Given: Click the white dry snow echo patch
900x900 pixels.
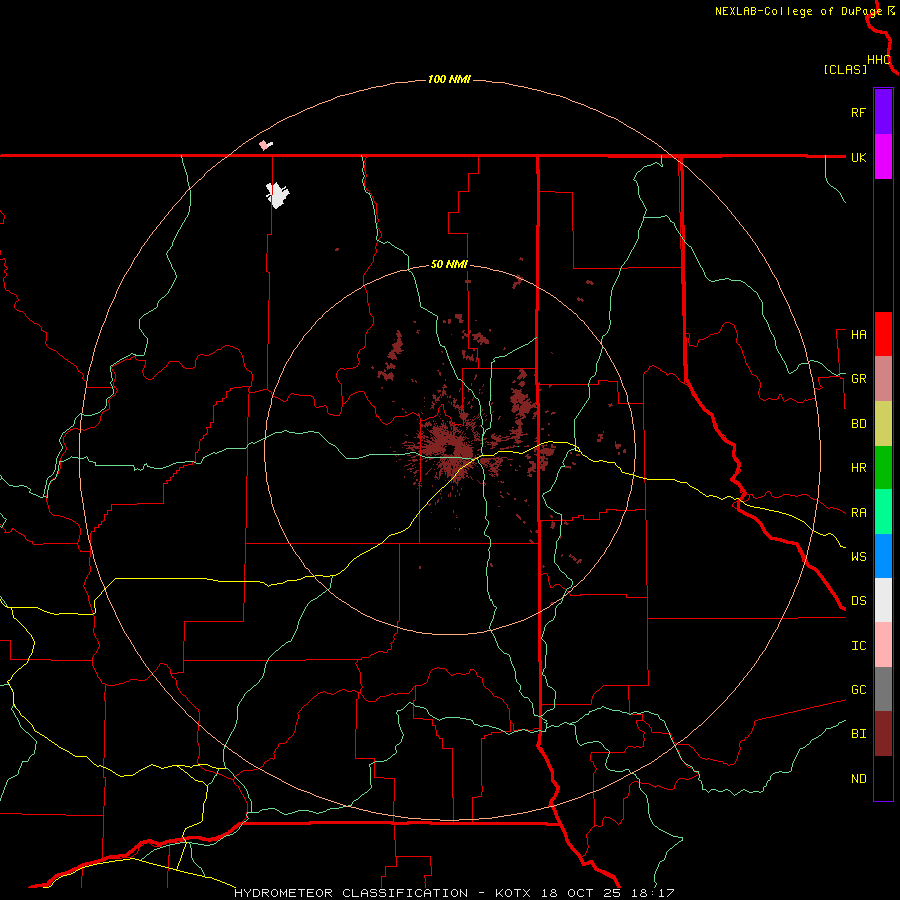Looking at the screenshot, I should click(278, 195).
